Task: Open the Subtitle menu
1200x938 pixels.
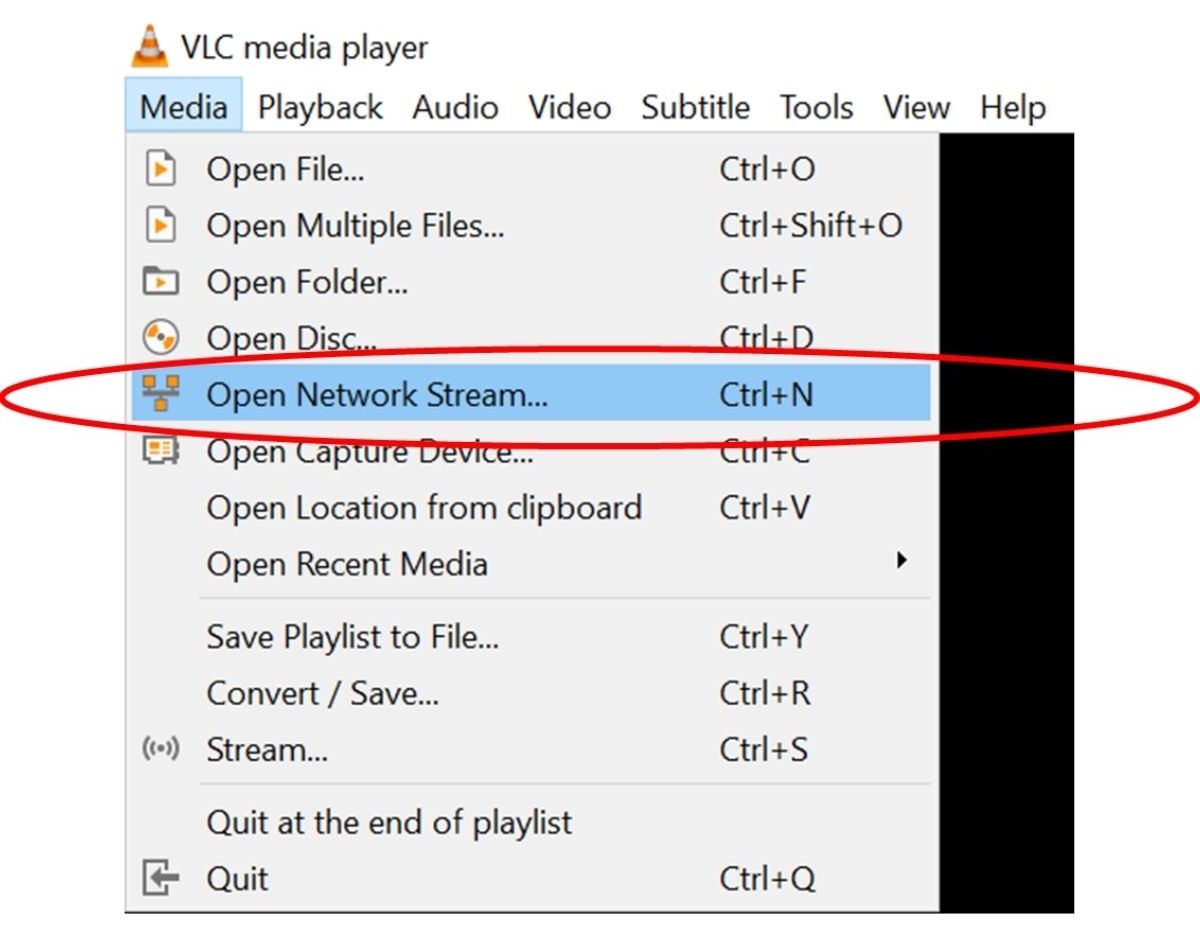Action: pyautogui.click(x=696, y=107)
